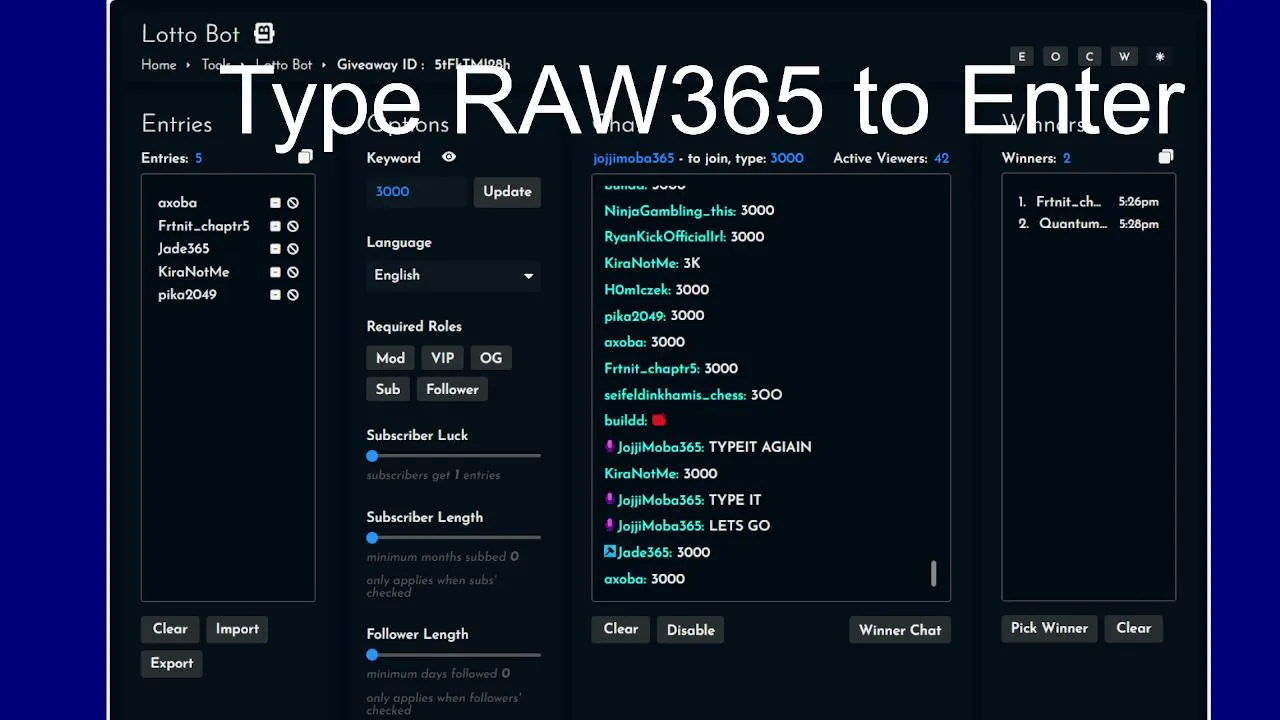Image resolution: width=1280 pixels, height=720 pixels.
Task: Click the "KiraNotMe: 3K" chat message
Action: (x=652, y=264)
